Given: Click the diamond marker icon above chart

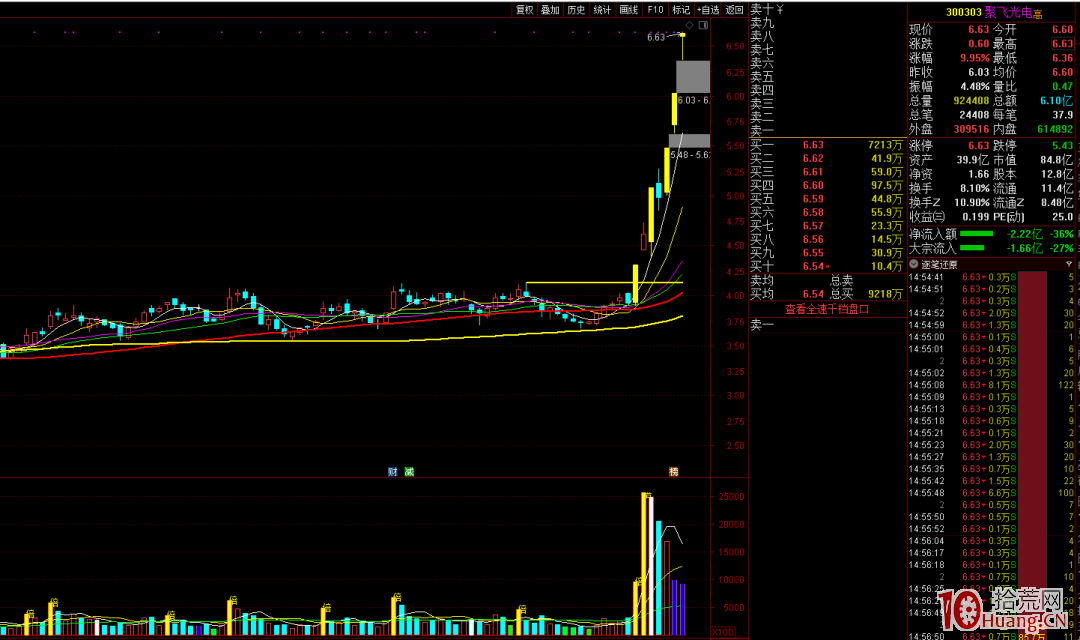Looking at the screenshot, I should pyautogui.click(x=689, y=25).
